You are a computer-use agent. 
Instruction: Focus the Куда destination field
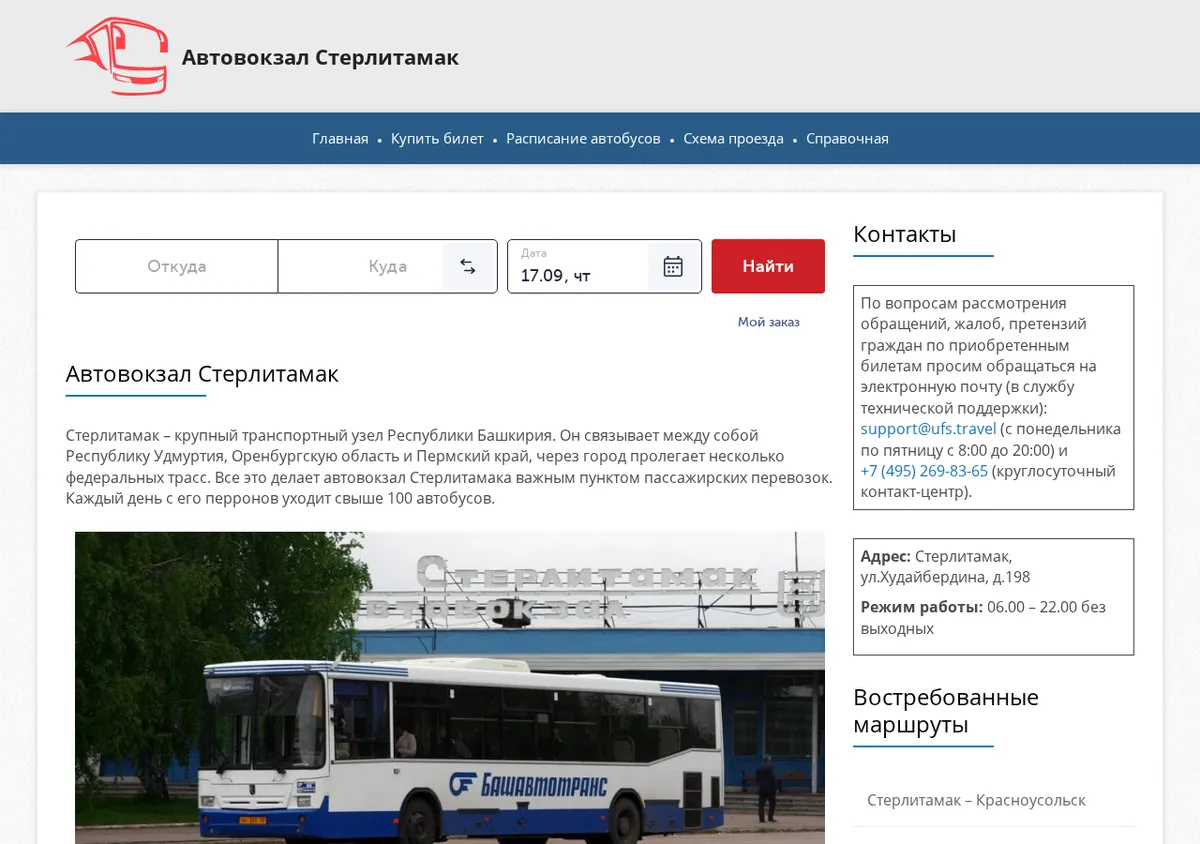pos(360,266)
